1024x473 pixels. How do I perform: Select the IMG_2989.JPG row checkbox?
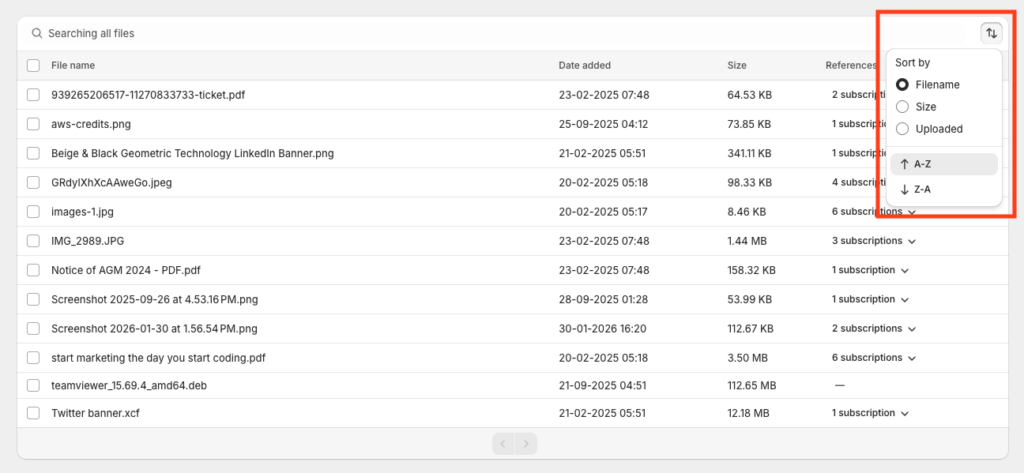(x=33, y=241)
